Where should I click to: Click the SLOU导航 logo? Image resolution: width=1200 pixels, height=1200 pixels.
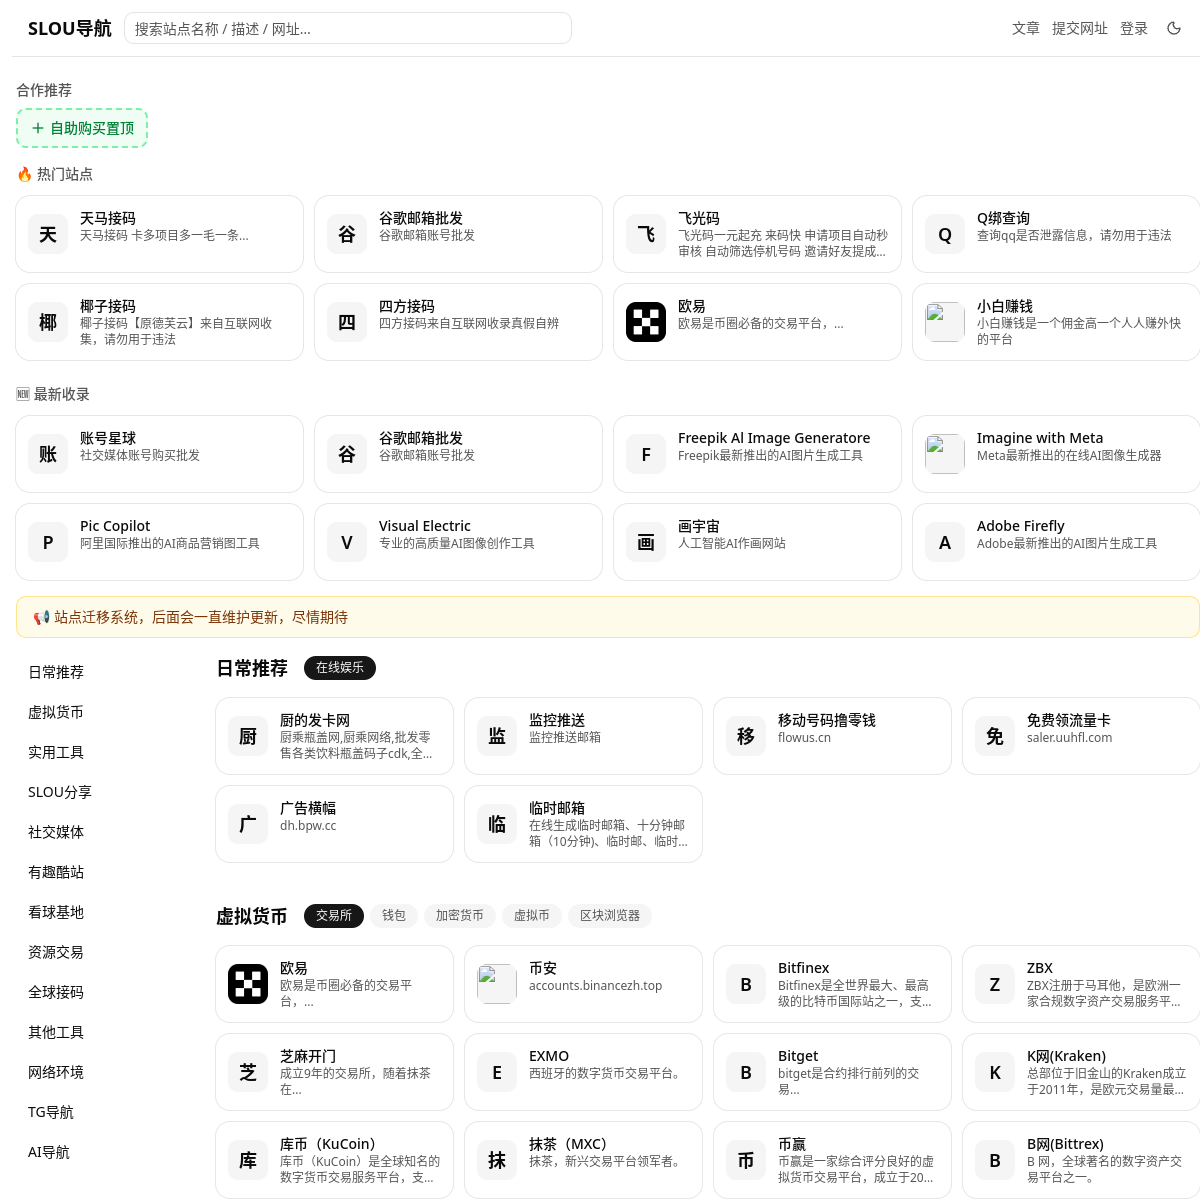pyautogui.click(x=70, y=28)
